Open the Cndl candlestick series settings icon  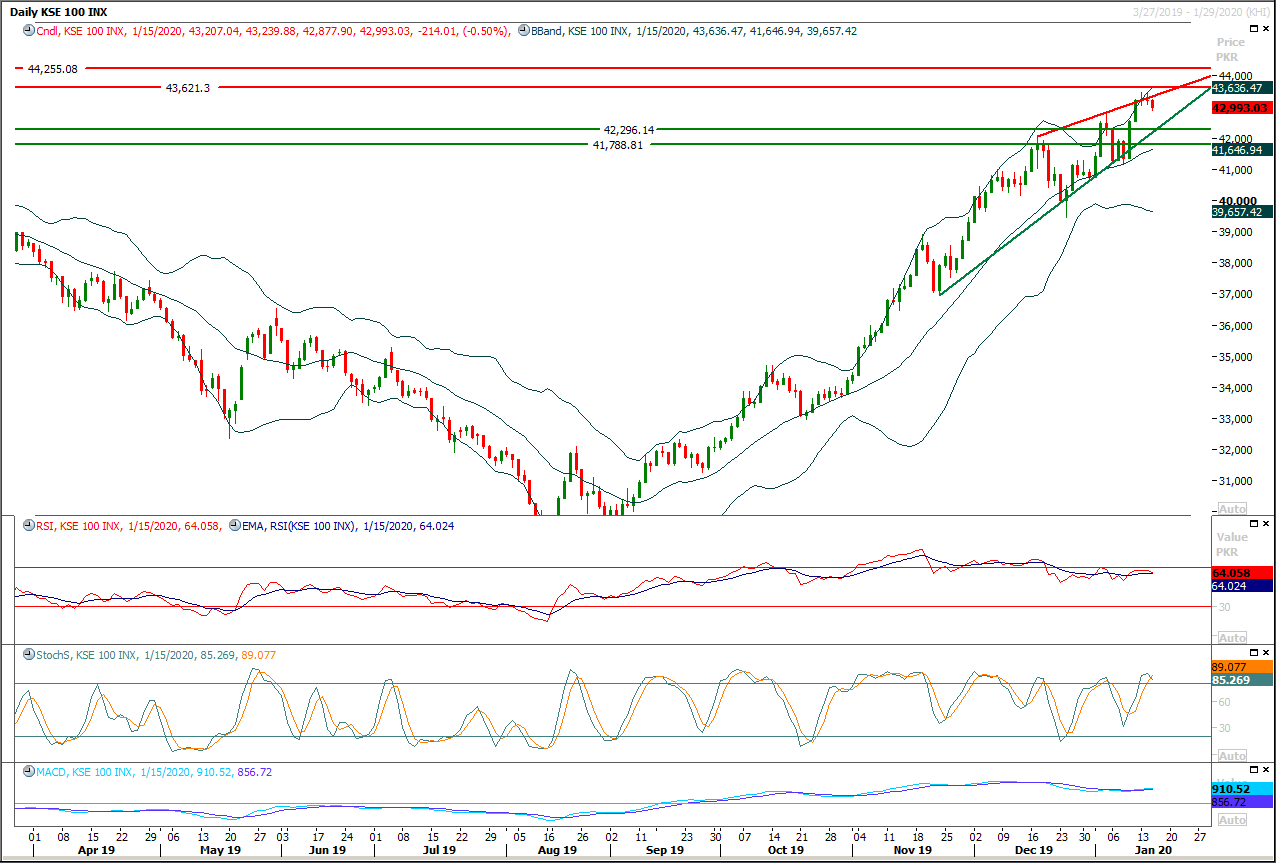pyautogui.click(x=29, y=31)
